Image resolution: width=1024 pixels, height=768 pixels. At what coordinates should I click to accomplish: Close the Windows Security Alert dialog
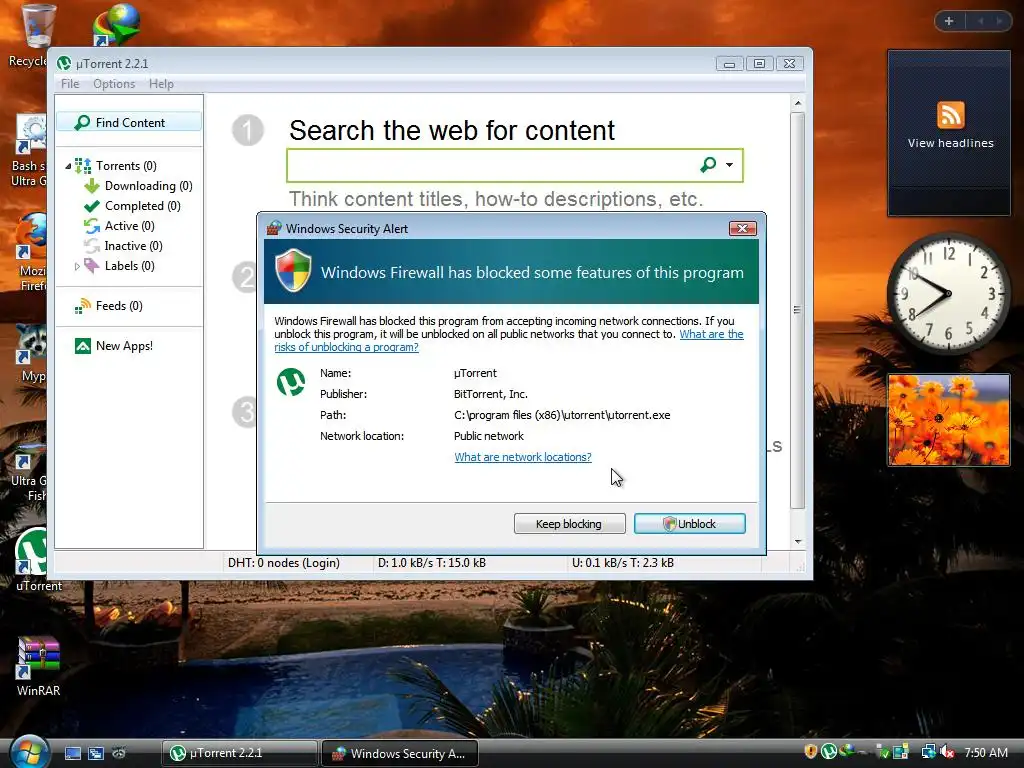[x=743, y=229]
